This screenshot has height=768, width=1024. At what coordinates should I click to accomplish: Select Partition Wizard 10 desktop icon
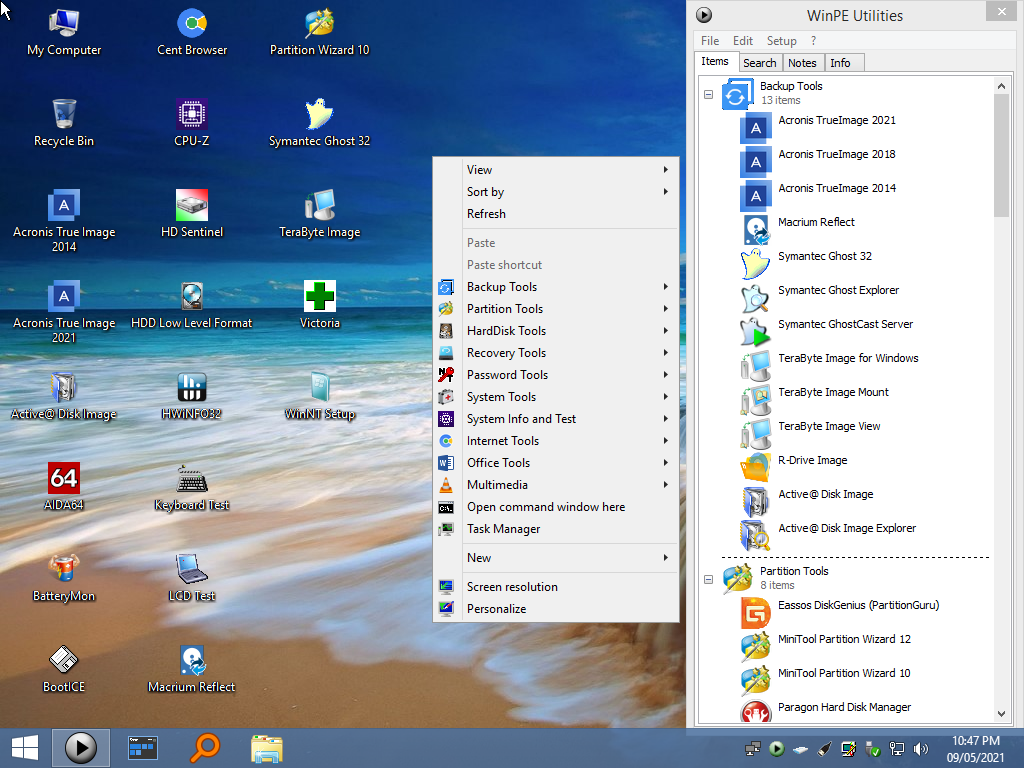pyautogui.click(x=319, y=33)
